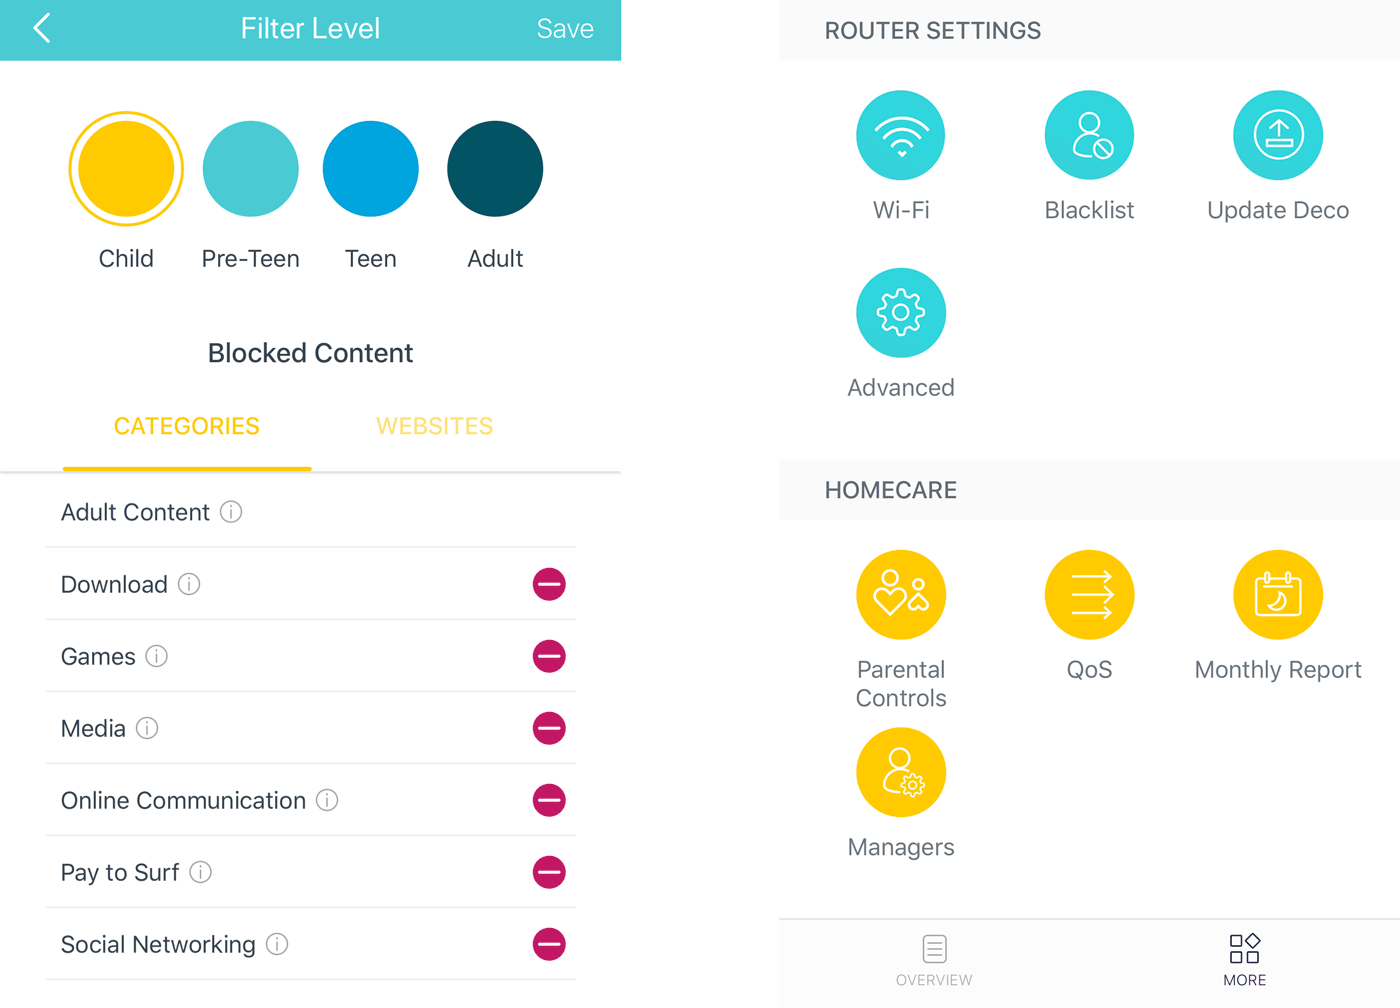The height and width of the screenshot is (1008, 1400).
Task: Tap the Update Deco icon
Action: pyautogui.click(x=1277, y=136)
